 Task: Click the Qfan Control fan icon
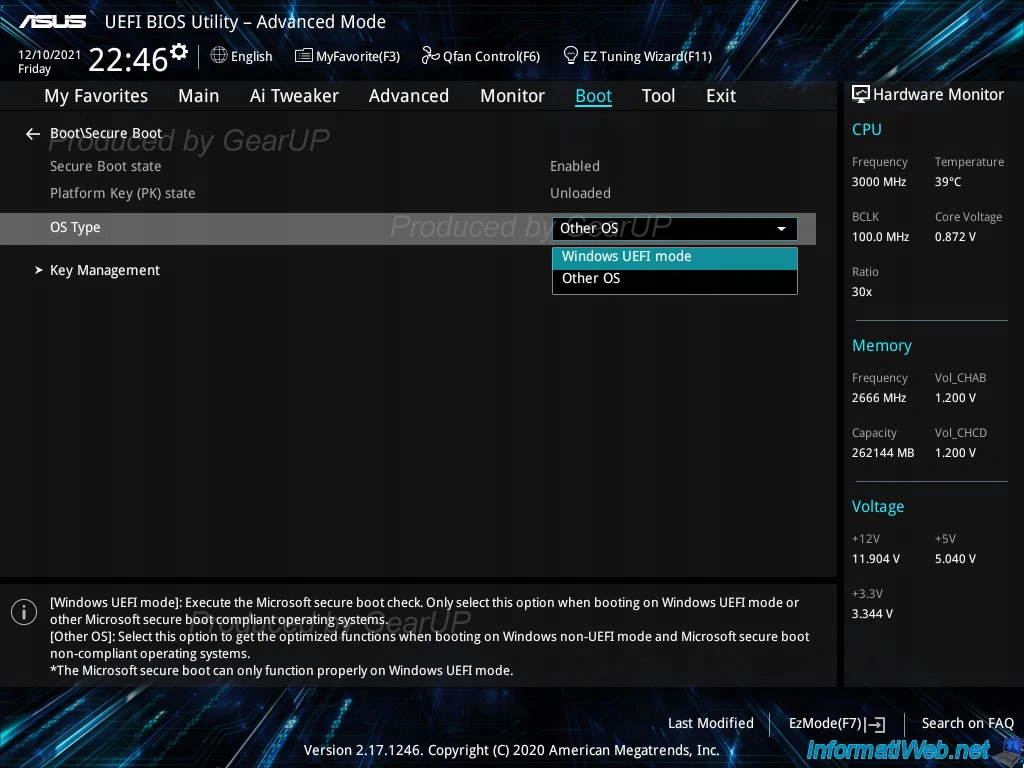[430, 56]
